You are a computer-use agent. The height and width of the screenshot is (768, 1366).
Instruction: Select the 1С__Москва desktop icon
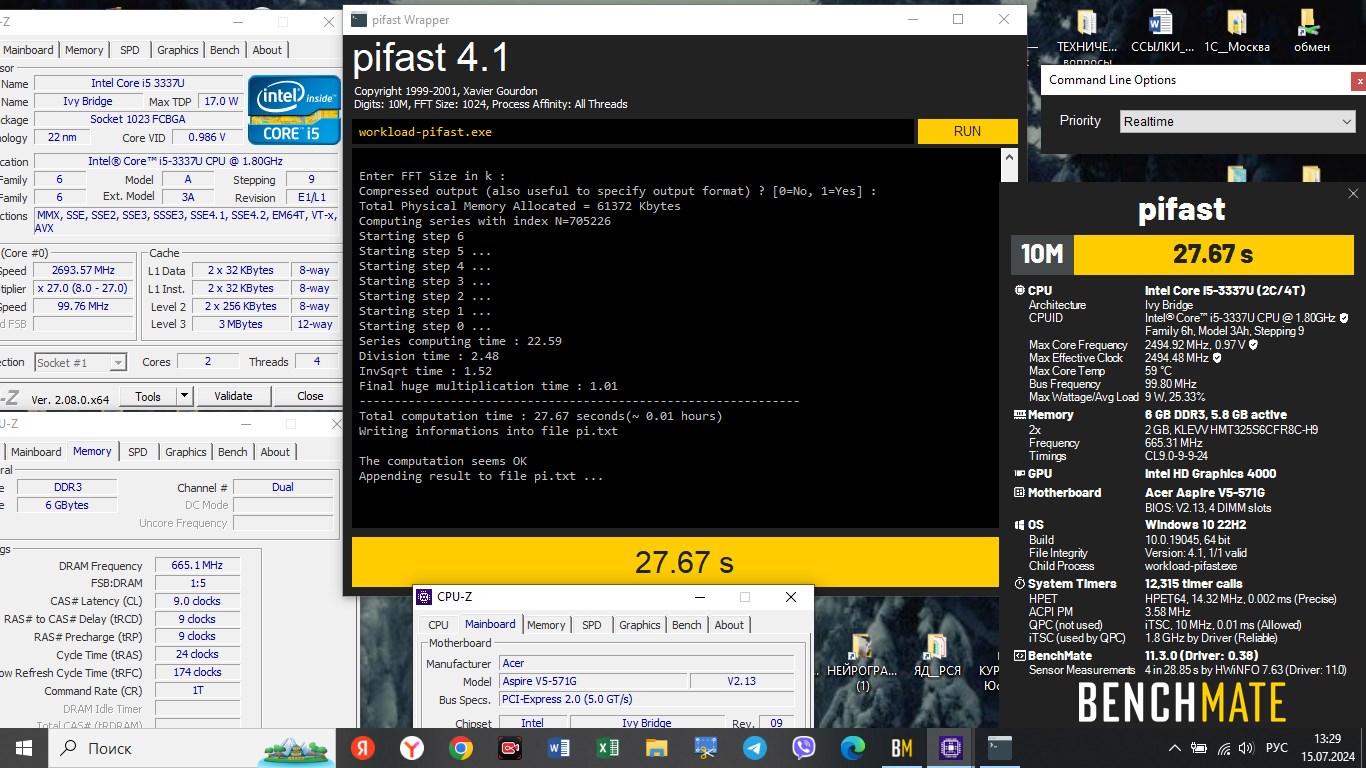1237,32
